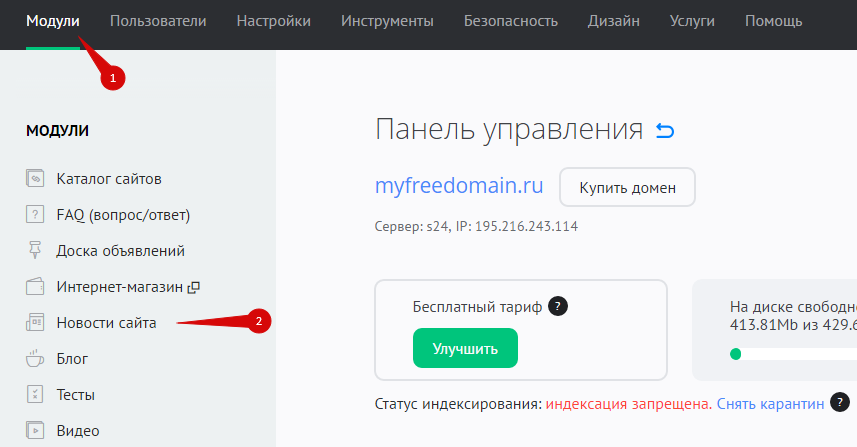857x447 pixels.
Task: Open the Модули top menu tab
Action: click(53, 21)
